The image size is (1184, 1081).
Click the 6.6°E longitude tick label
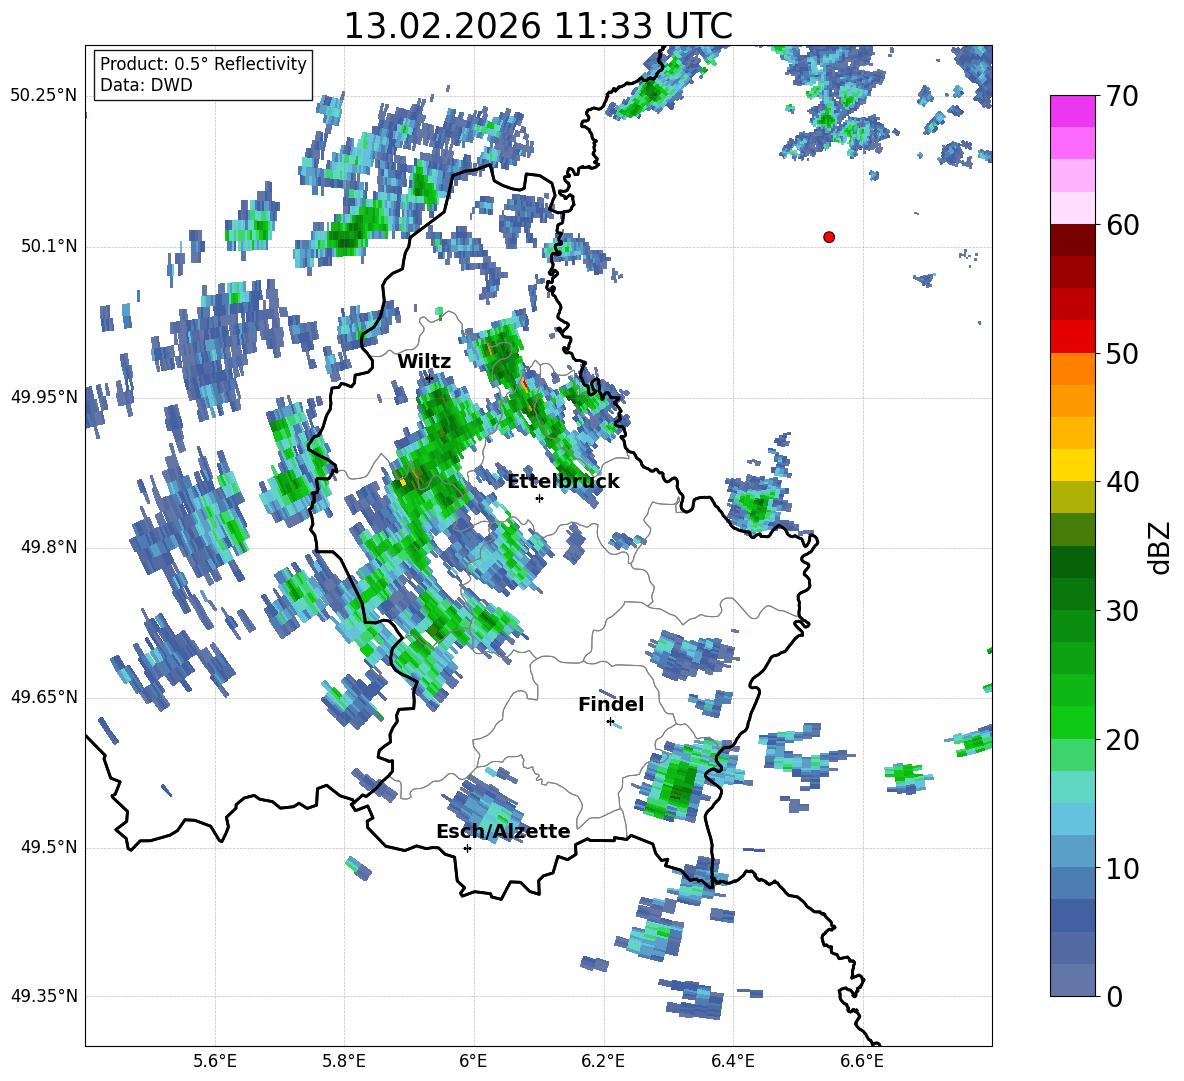tap(862, 1061)
